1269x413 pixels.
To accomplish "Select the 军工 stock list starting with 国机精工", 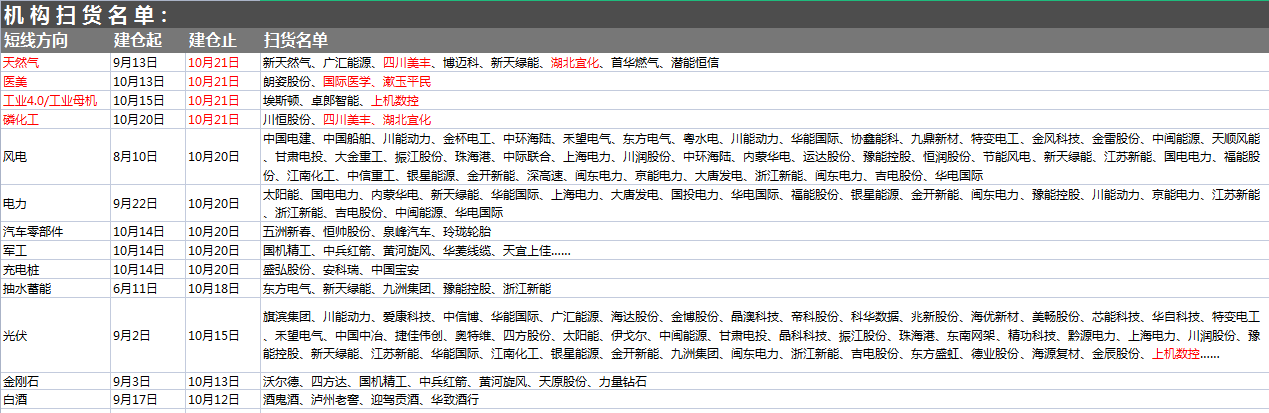I will pos(764,250).
